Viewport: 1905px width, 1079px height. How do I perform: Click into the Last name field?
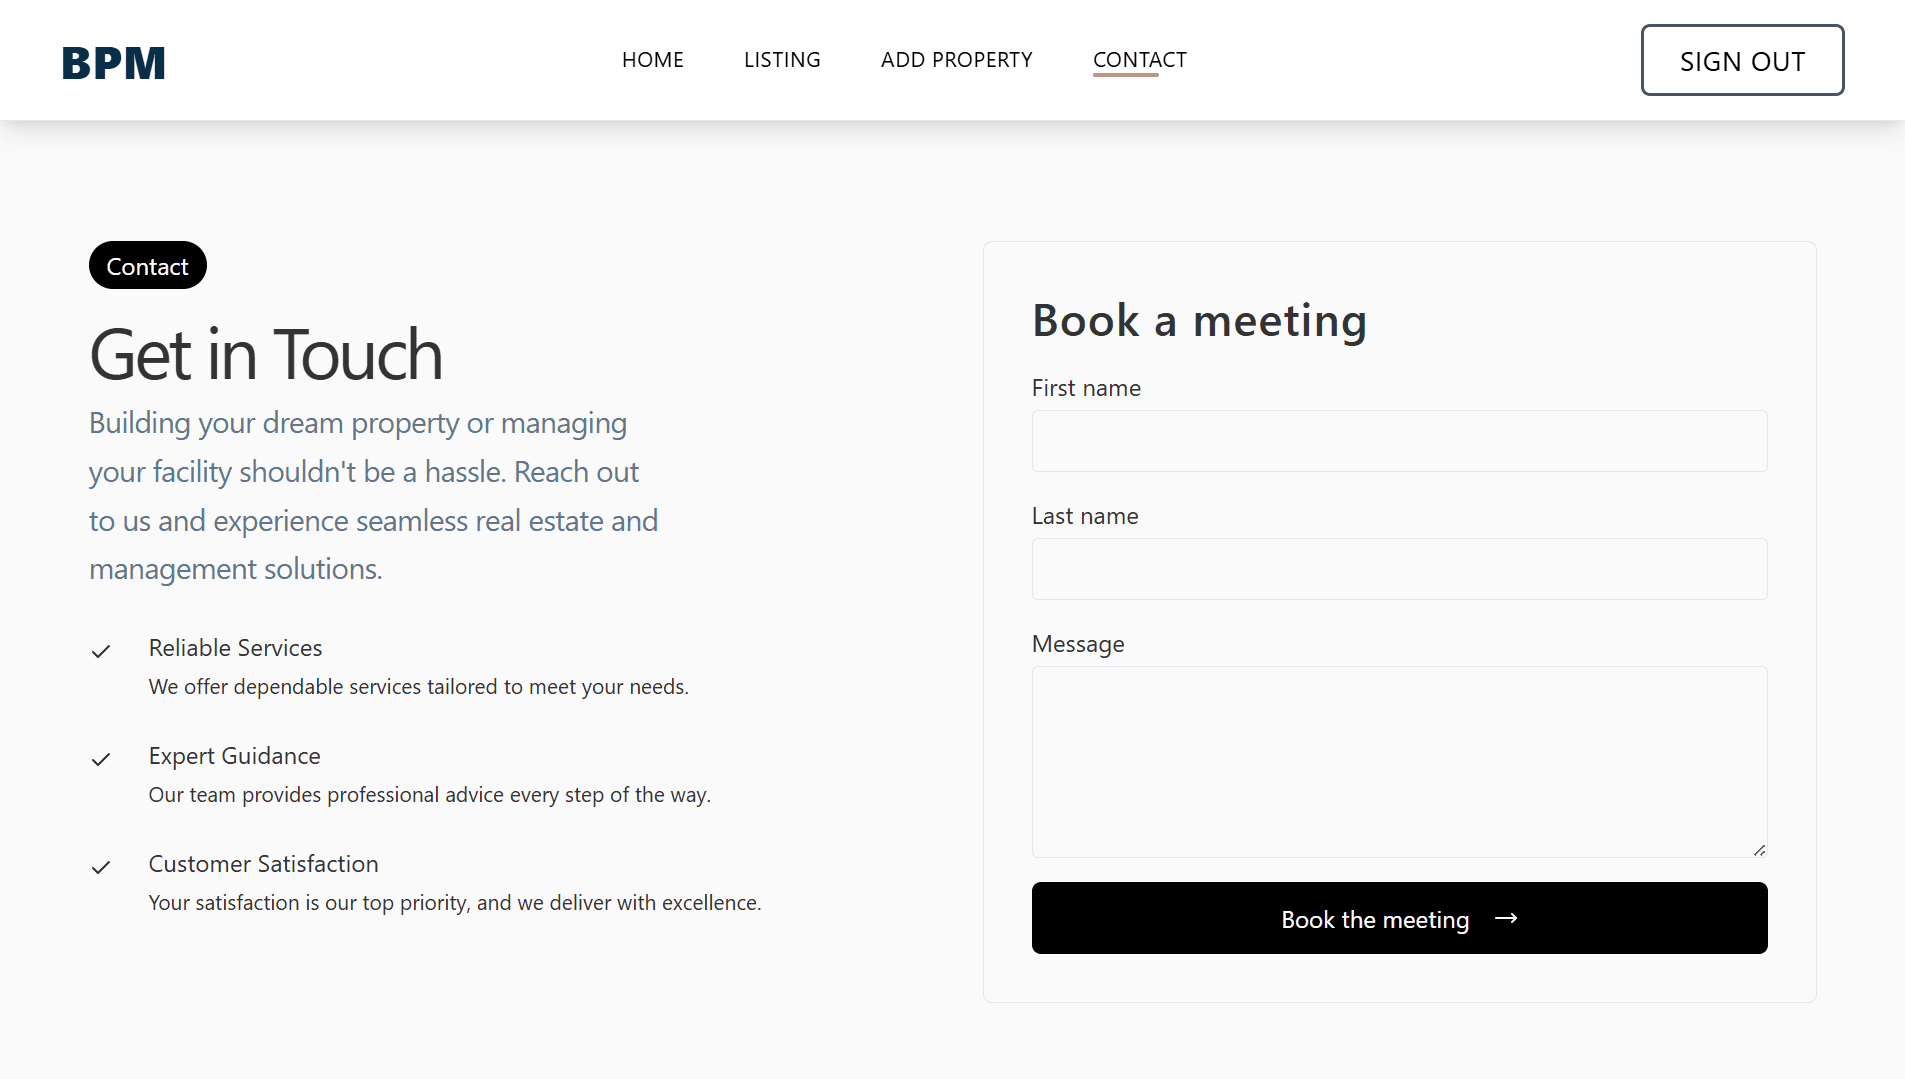[x=1399, y=569]
